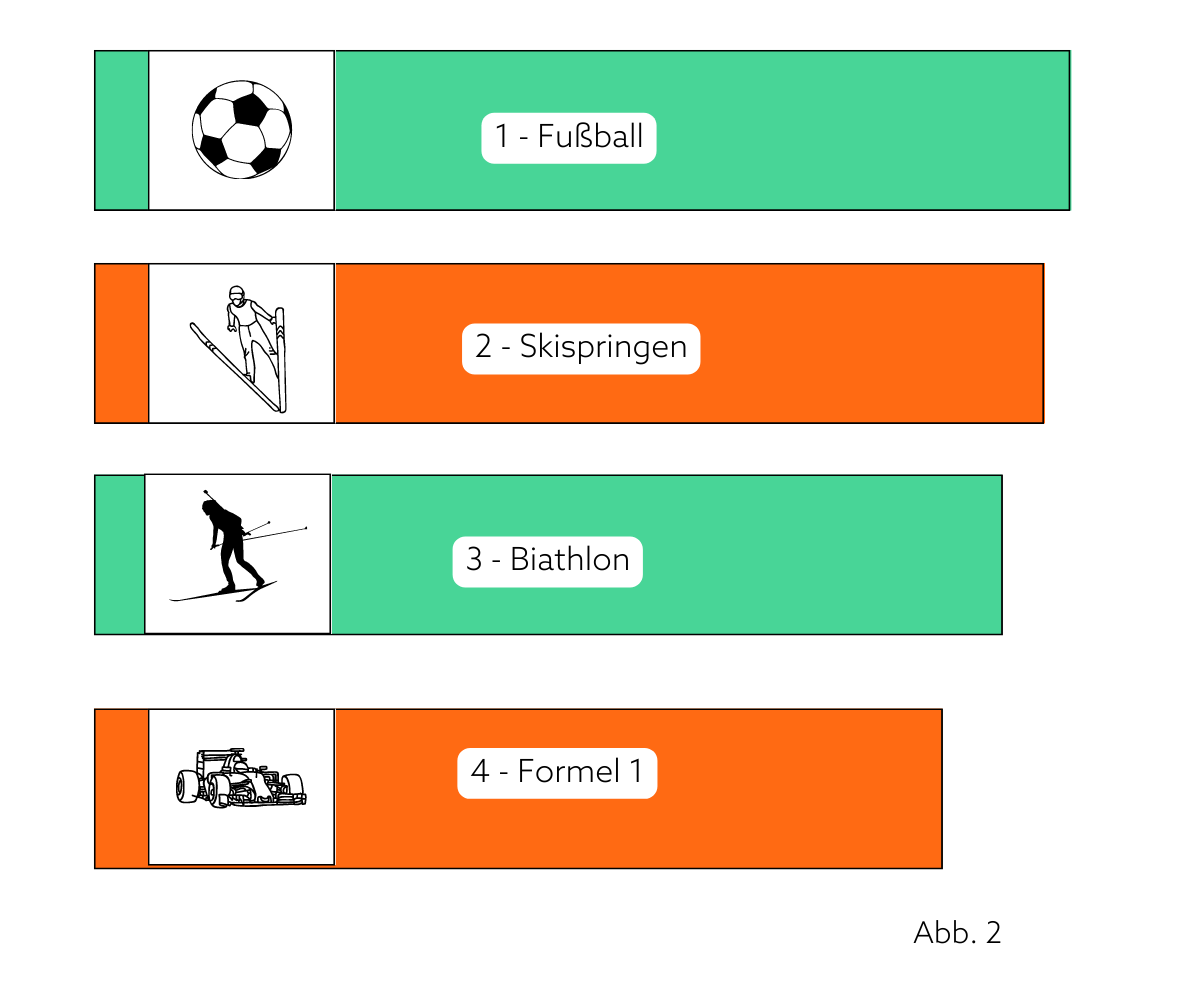
Task: Click green strip left of biathlon image
Action: tap(120, 555)
